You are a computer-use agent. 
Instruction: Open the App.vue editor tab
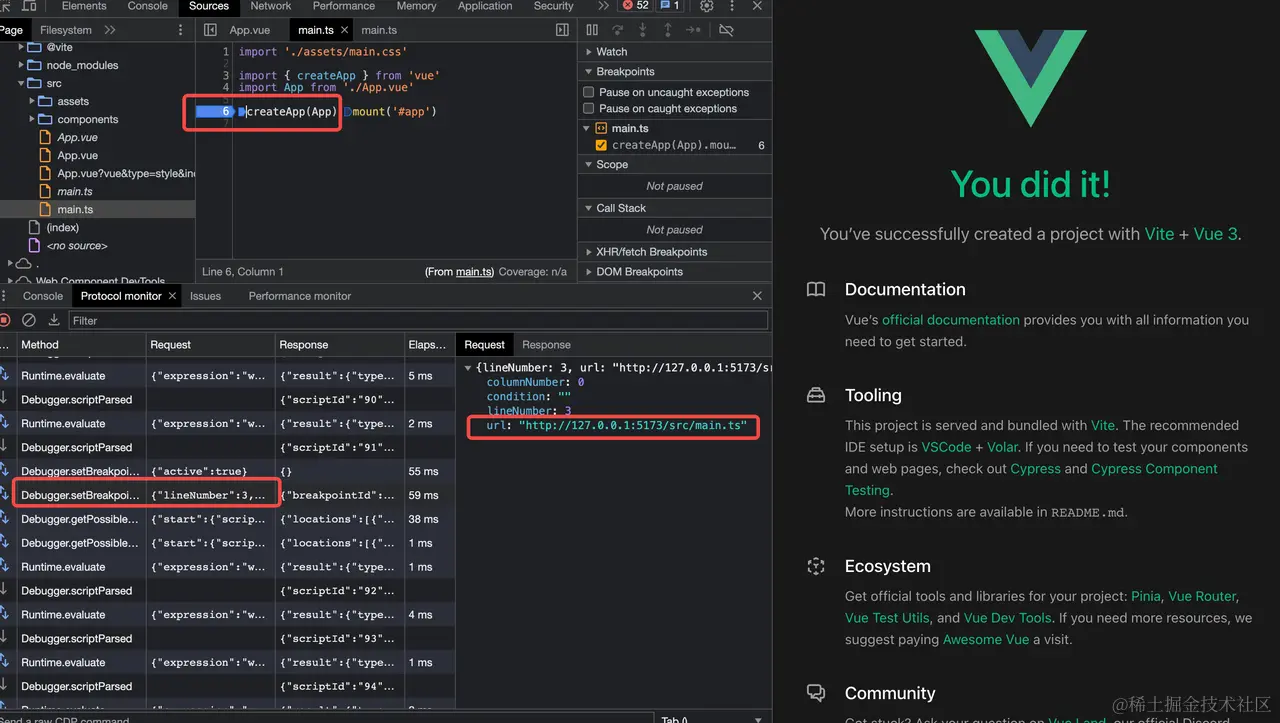click(250, 31)
